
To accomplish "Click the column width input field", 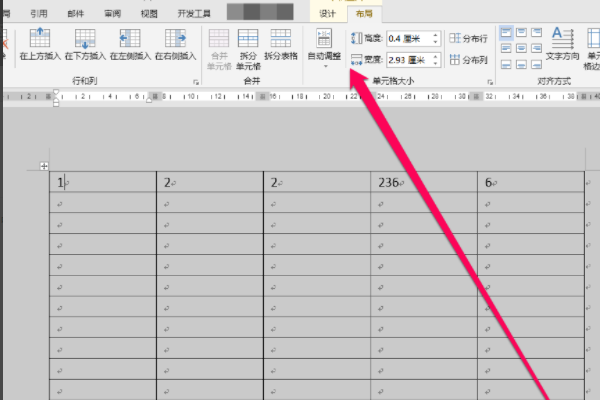I will point(409,60).
